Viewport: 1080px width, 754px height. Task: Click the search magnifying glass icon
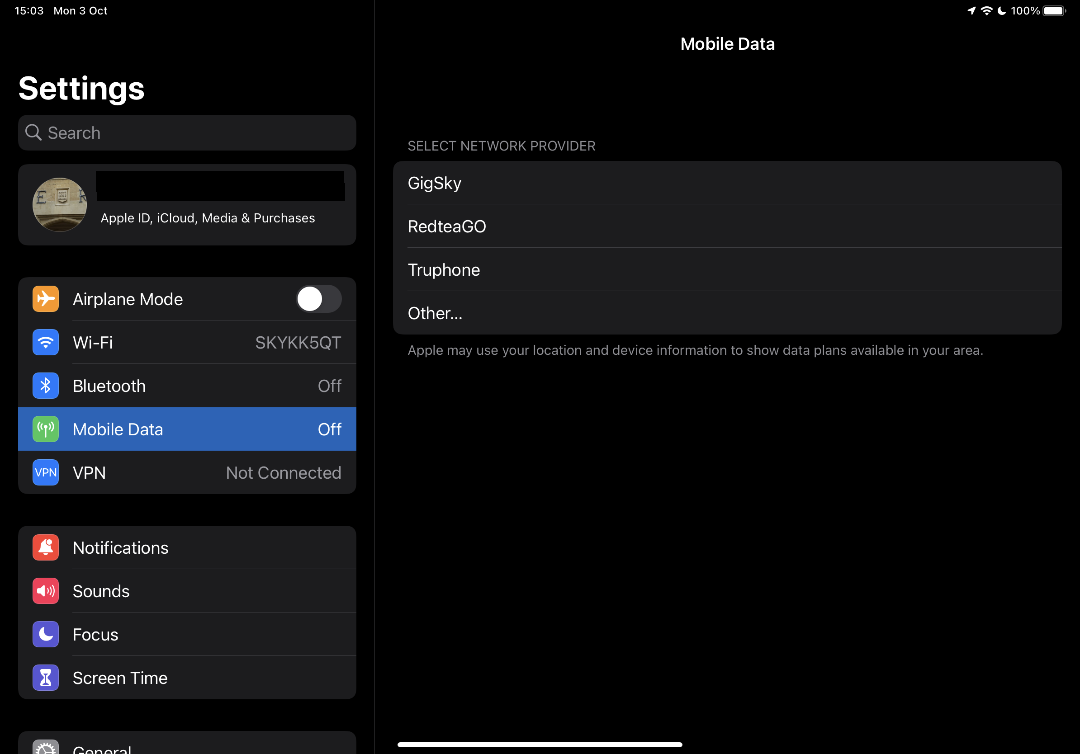33,132
